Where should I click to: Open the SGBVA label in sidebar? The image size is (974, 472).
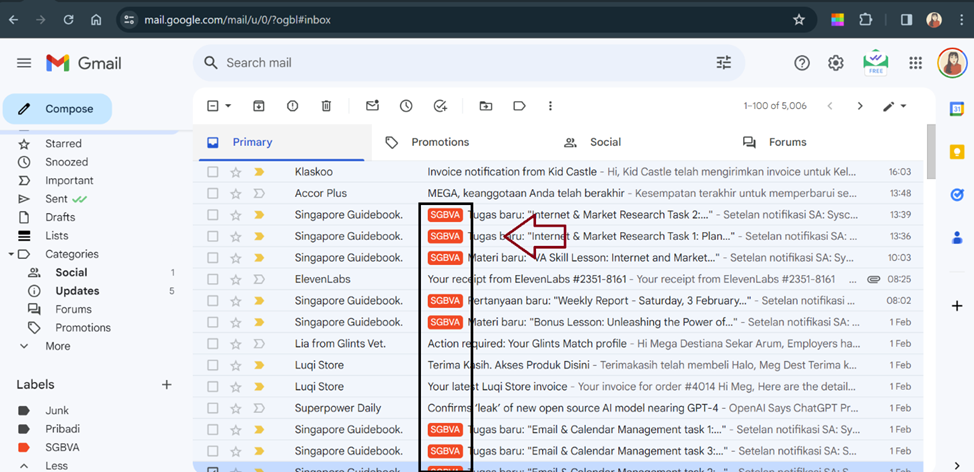click(x=62, y=447)
